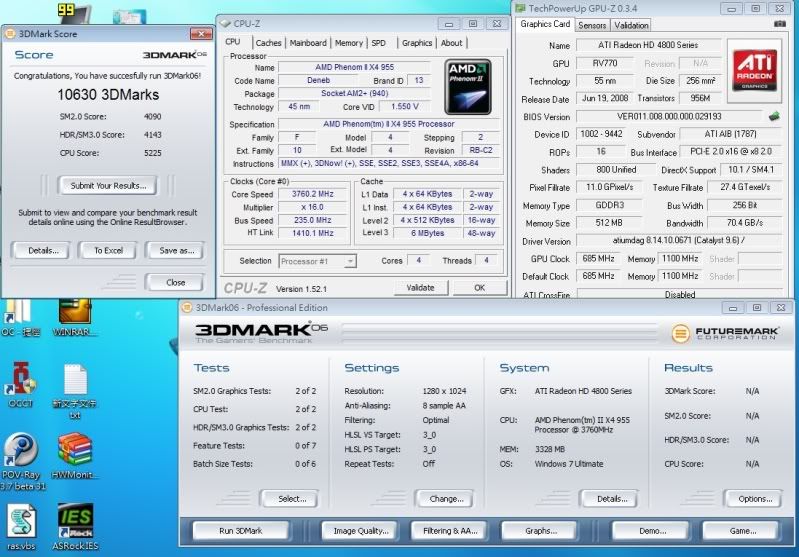Click the GPU-Z Name field ATI Radeon HD 4800 Series
This screenshot has height=557, width=799.
tap(648, 45)
